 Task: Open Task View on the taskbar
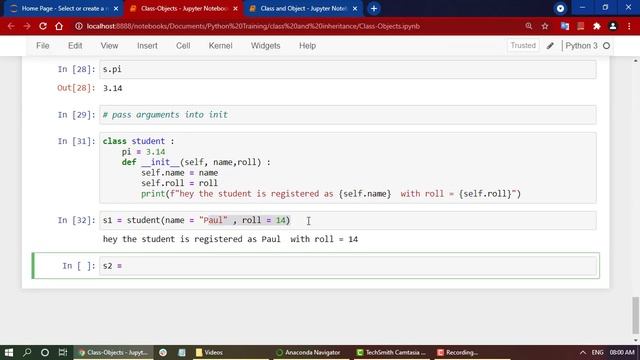tap(63, 352)
